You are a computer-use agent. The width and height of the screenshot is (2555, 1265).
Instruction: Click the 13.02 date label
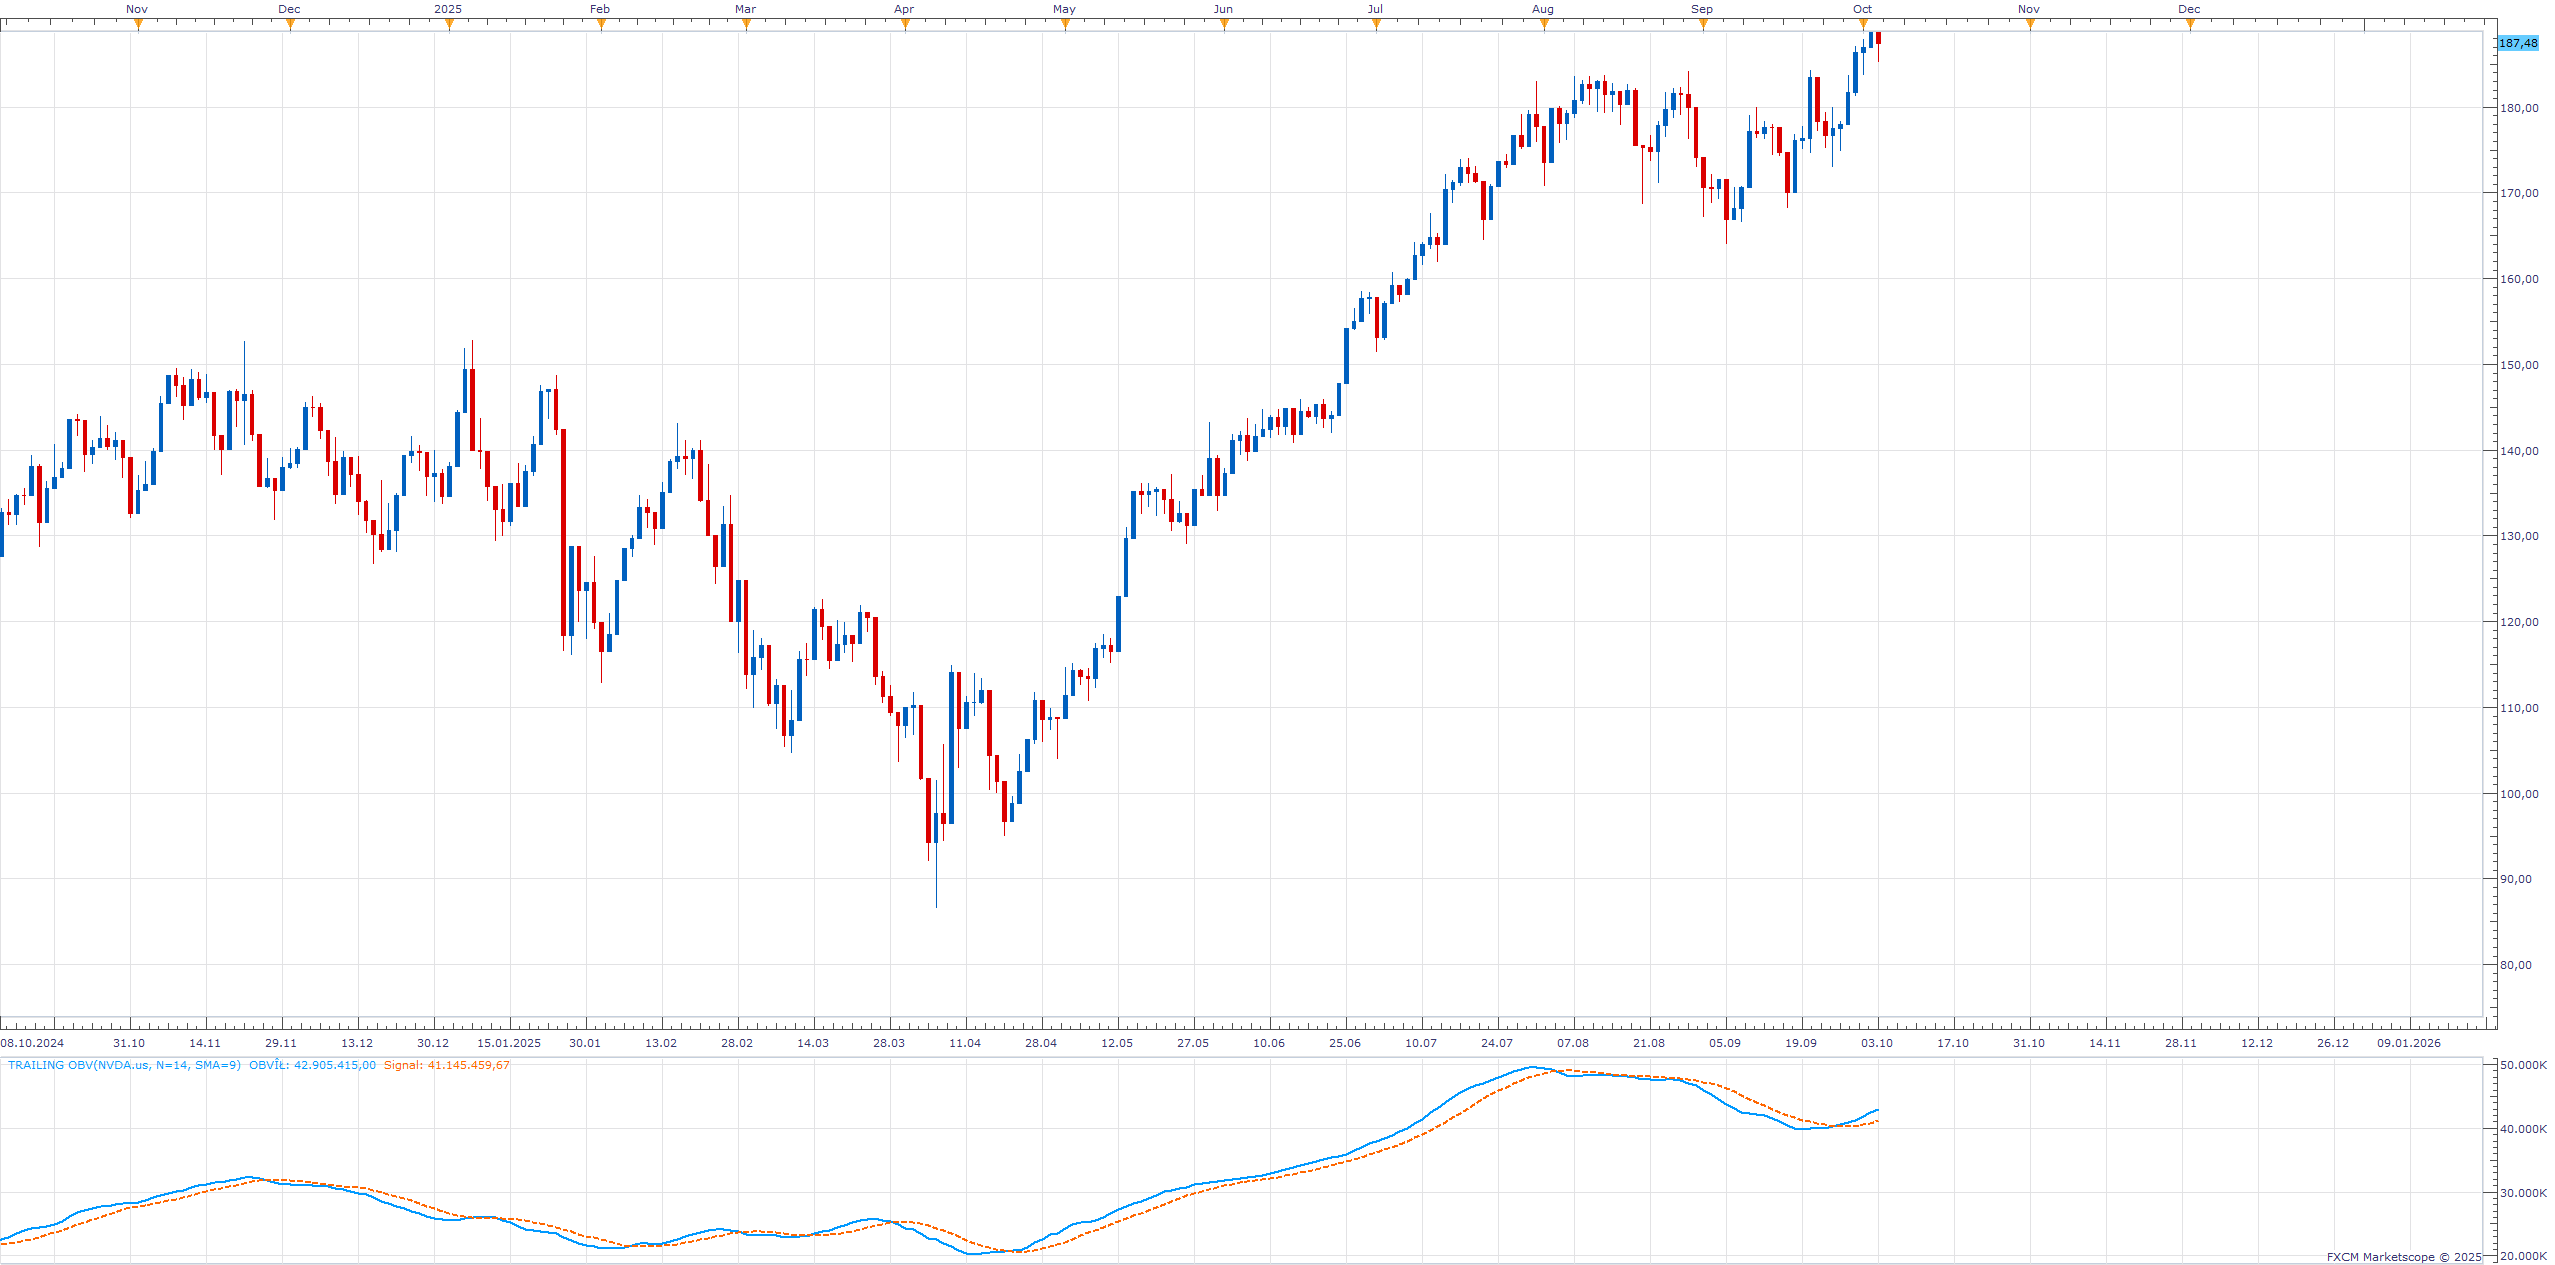click(661, 1043)
